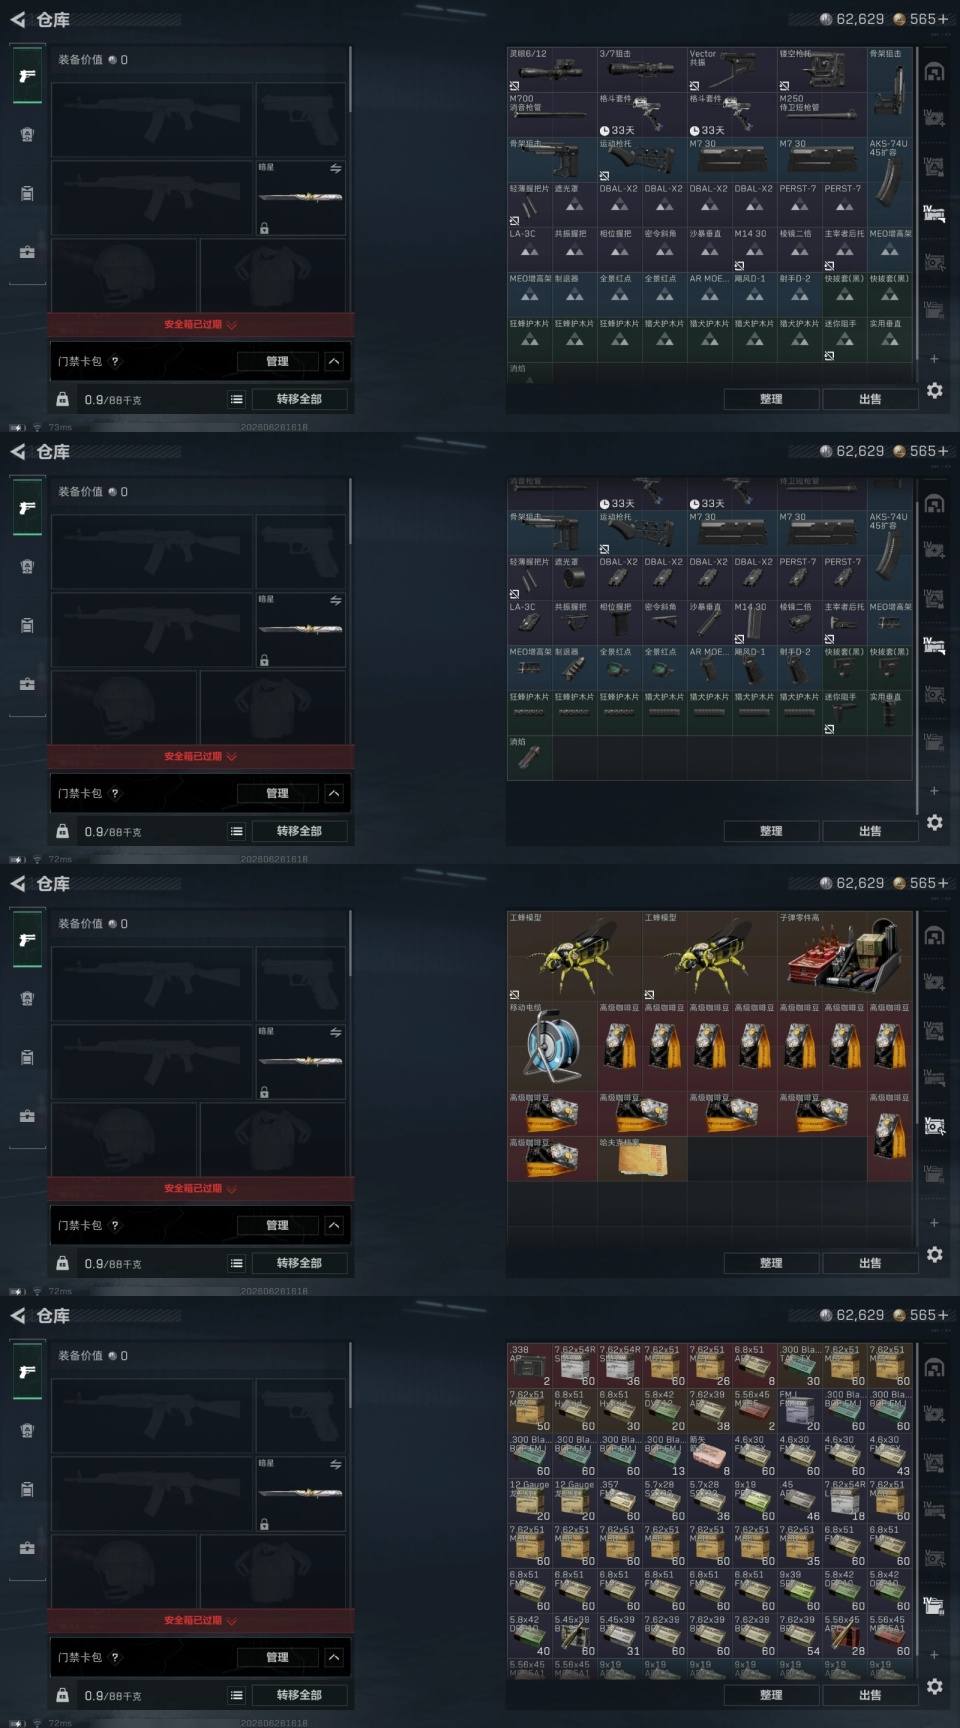Open the briefcase tab in scope-list screenshot
The width and height of the screenshot is (960, 1728).
[x=27, y=252]
